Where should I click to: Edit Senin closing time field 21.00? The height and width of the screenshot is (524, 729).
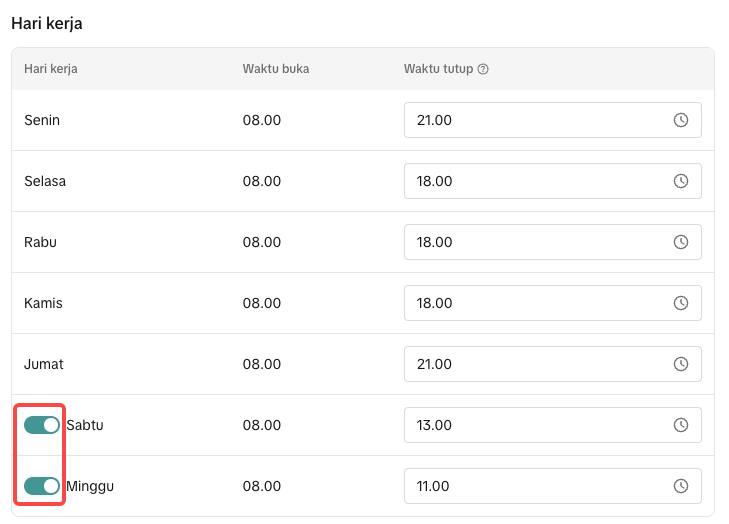point(535,120)
